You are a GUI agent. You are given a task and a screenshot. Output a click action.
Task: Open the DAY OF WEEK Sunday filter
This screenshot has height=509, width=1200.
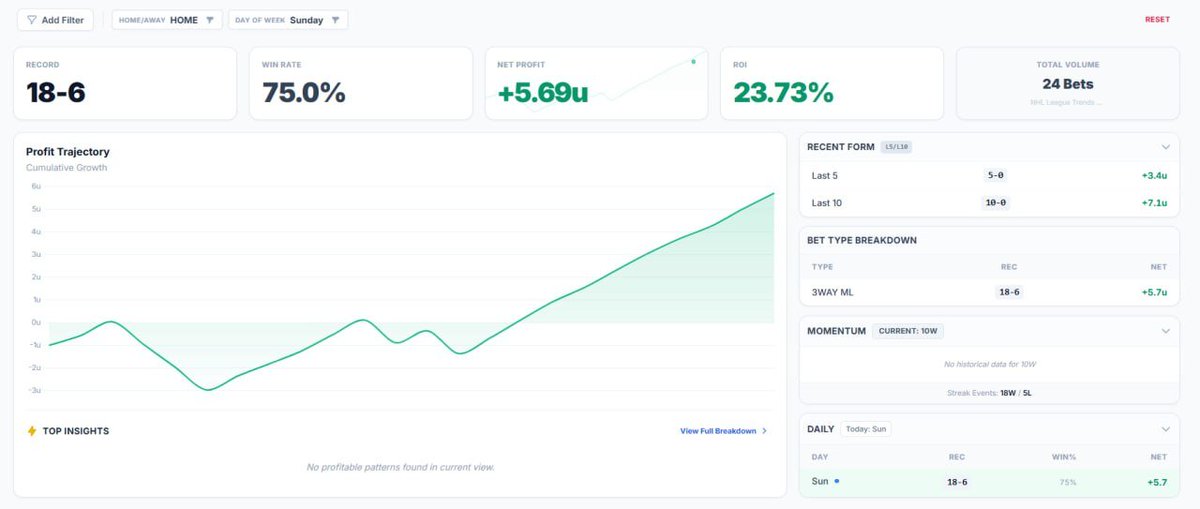click(288, 20)
